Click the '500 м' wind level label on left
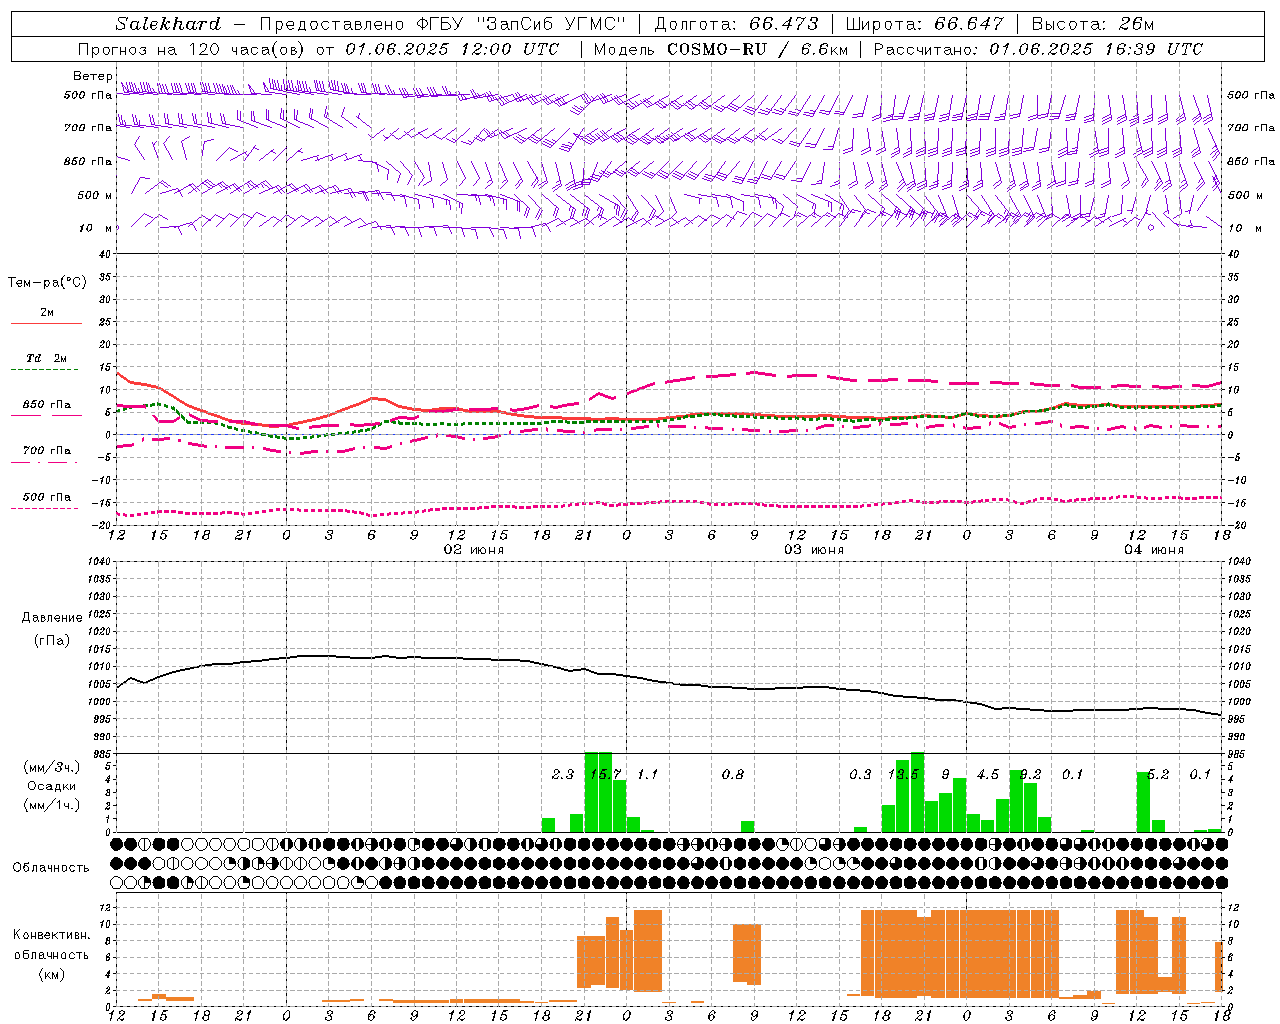This screenshot has height=1024, width=1280. [x=96, y=195]
